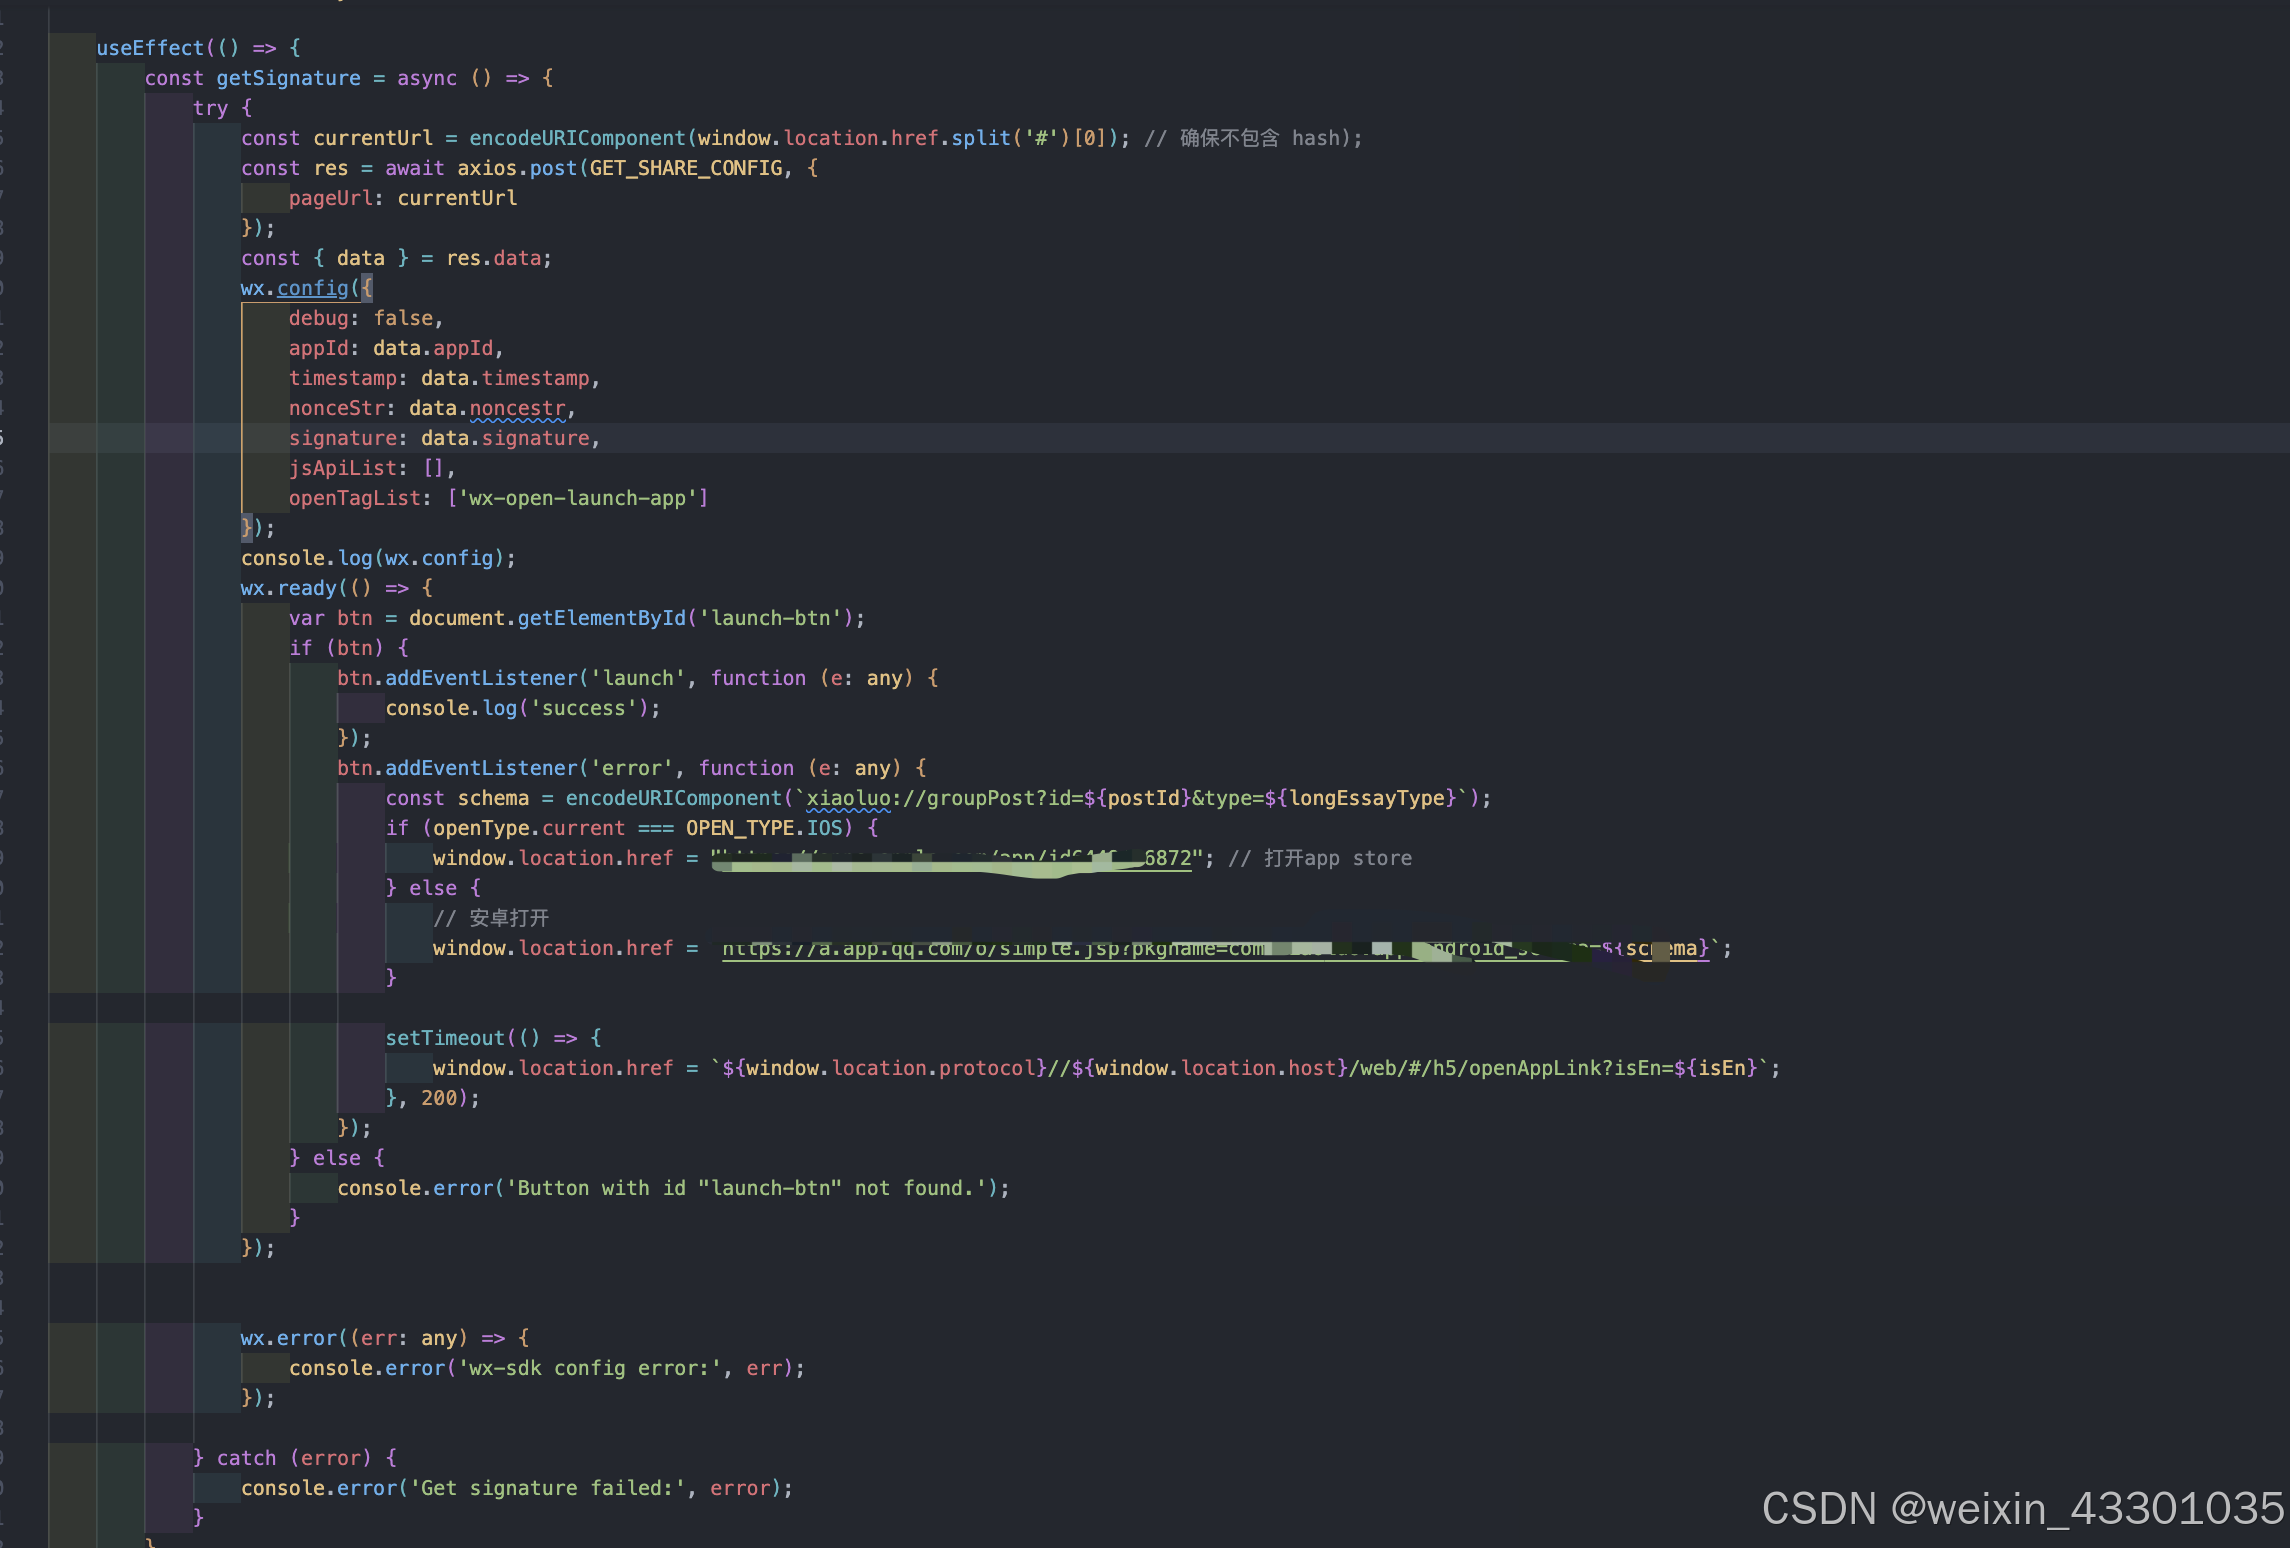Click the app store URL ending in 6872
Screen dimensions: 2290x1548
coord(955,858)
